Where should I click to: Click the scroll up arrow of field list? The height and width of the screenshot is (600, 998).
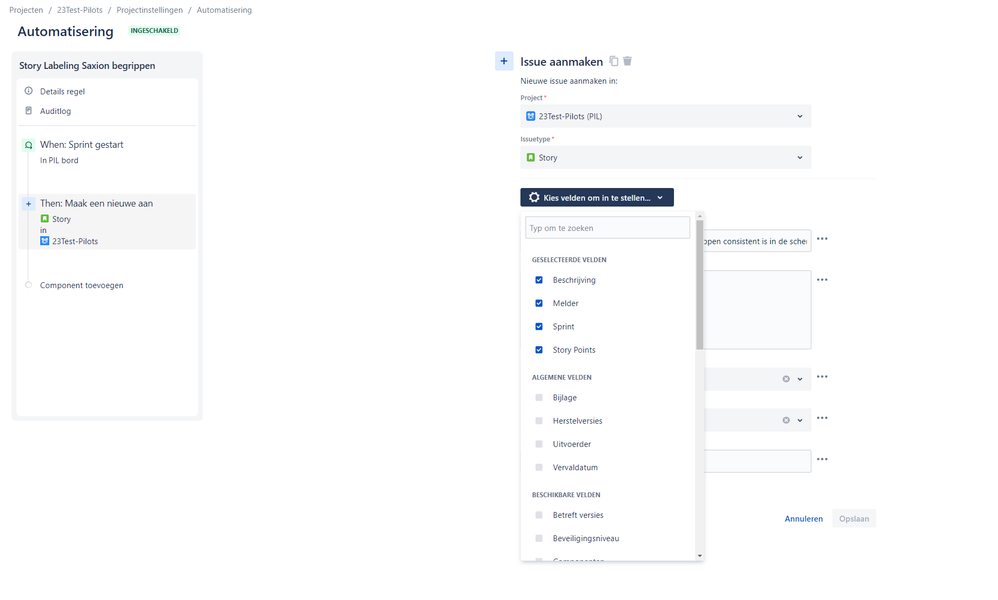699,216
